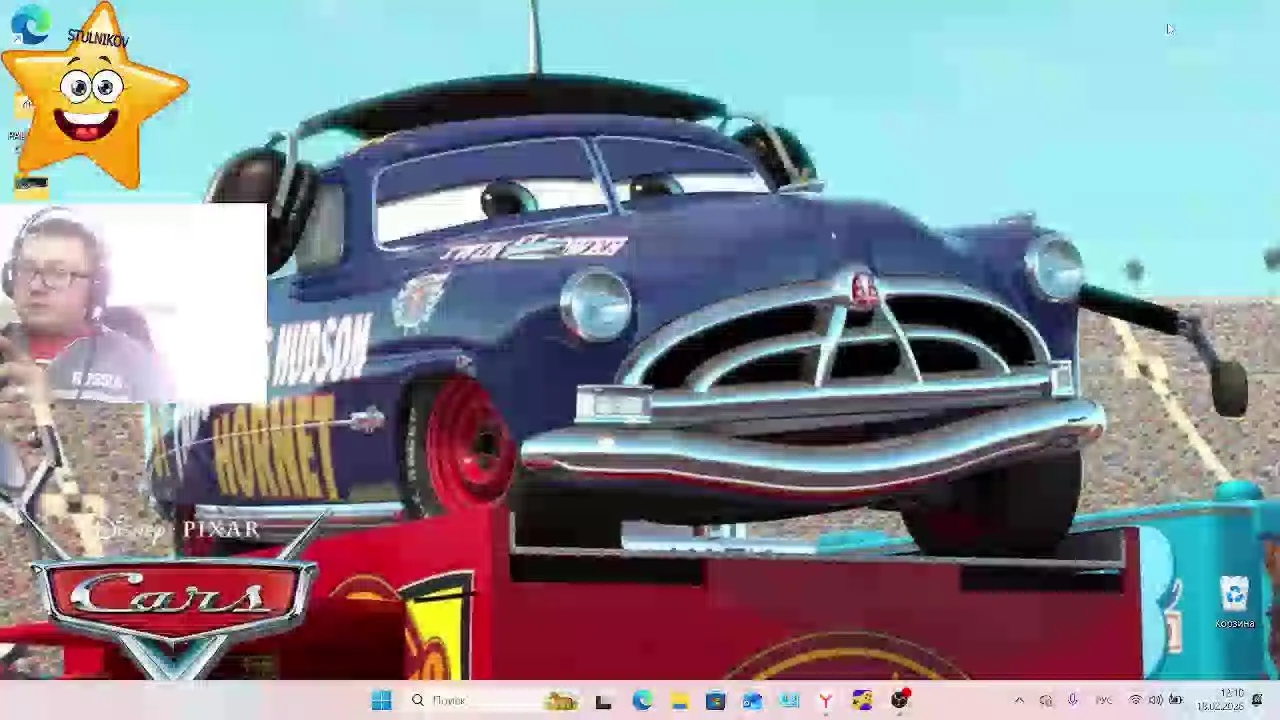Select the Microsoft Edge desktop shortcut
This screenshot has width=1280, height=720.
[x=31, y=25]
